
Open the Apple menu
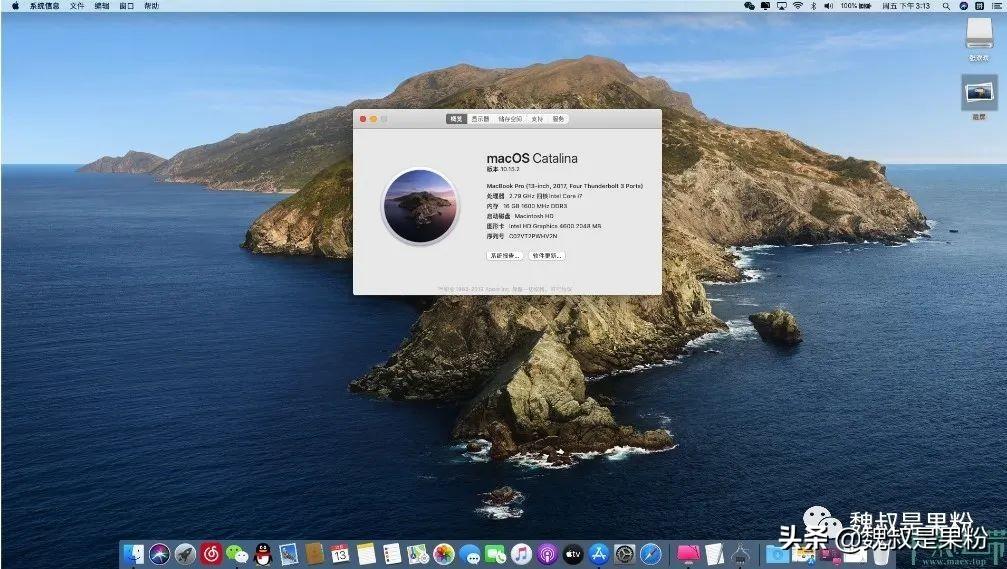[x=15, y=6]
